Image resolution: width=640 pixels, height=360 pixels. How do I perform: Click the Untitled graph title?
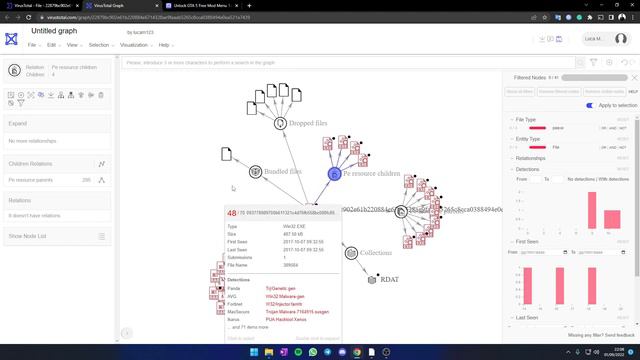pyautogui.click(x=54, y=31)
